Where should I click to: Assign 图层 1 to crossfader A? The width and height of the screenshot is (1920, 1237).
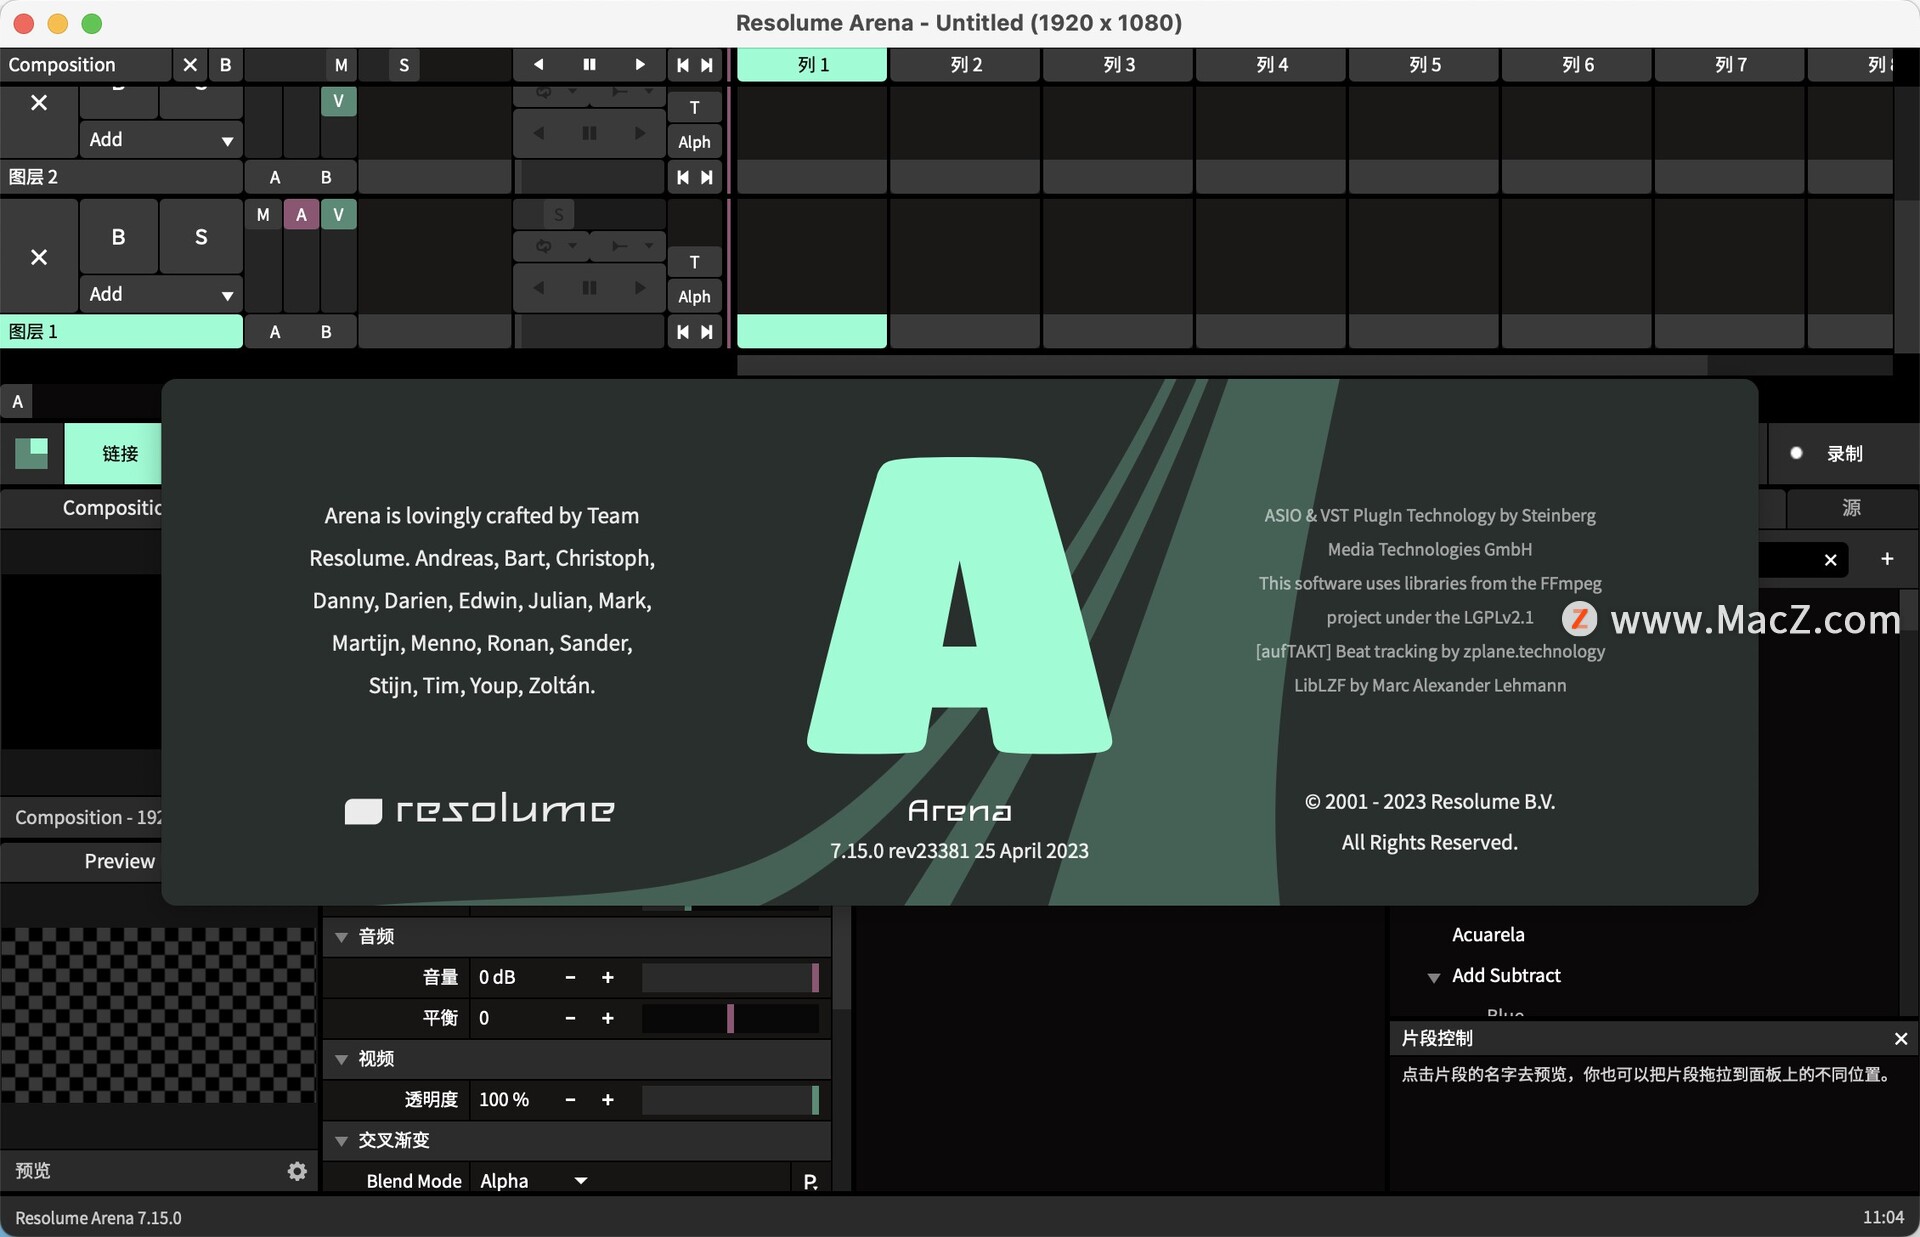[275, 332]
